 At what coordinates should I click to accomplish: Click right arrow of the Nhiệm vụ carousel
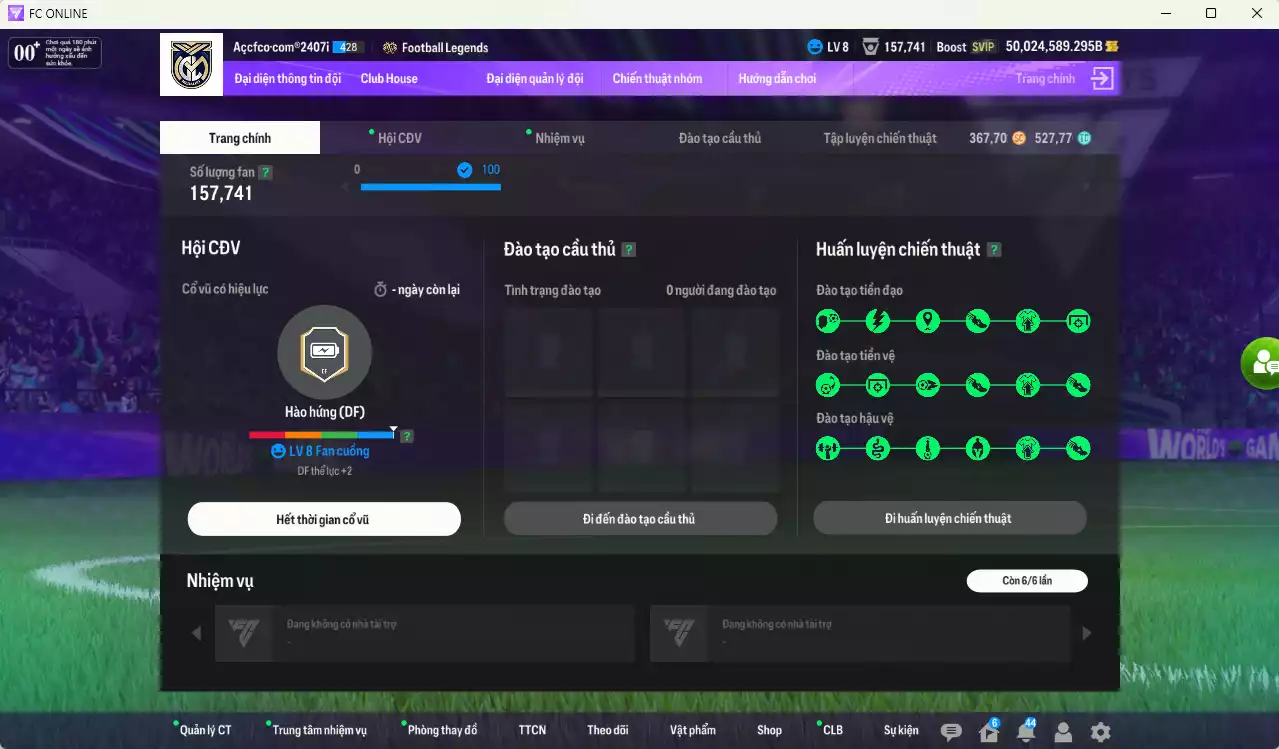tap(1087, 633)
